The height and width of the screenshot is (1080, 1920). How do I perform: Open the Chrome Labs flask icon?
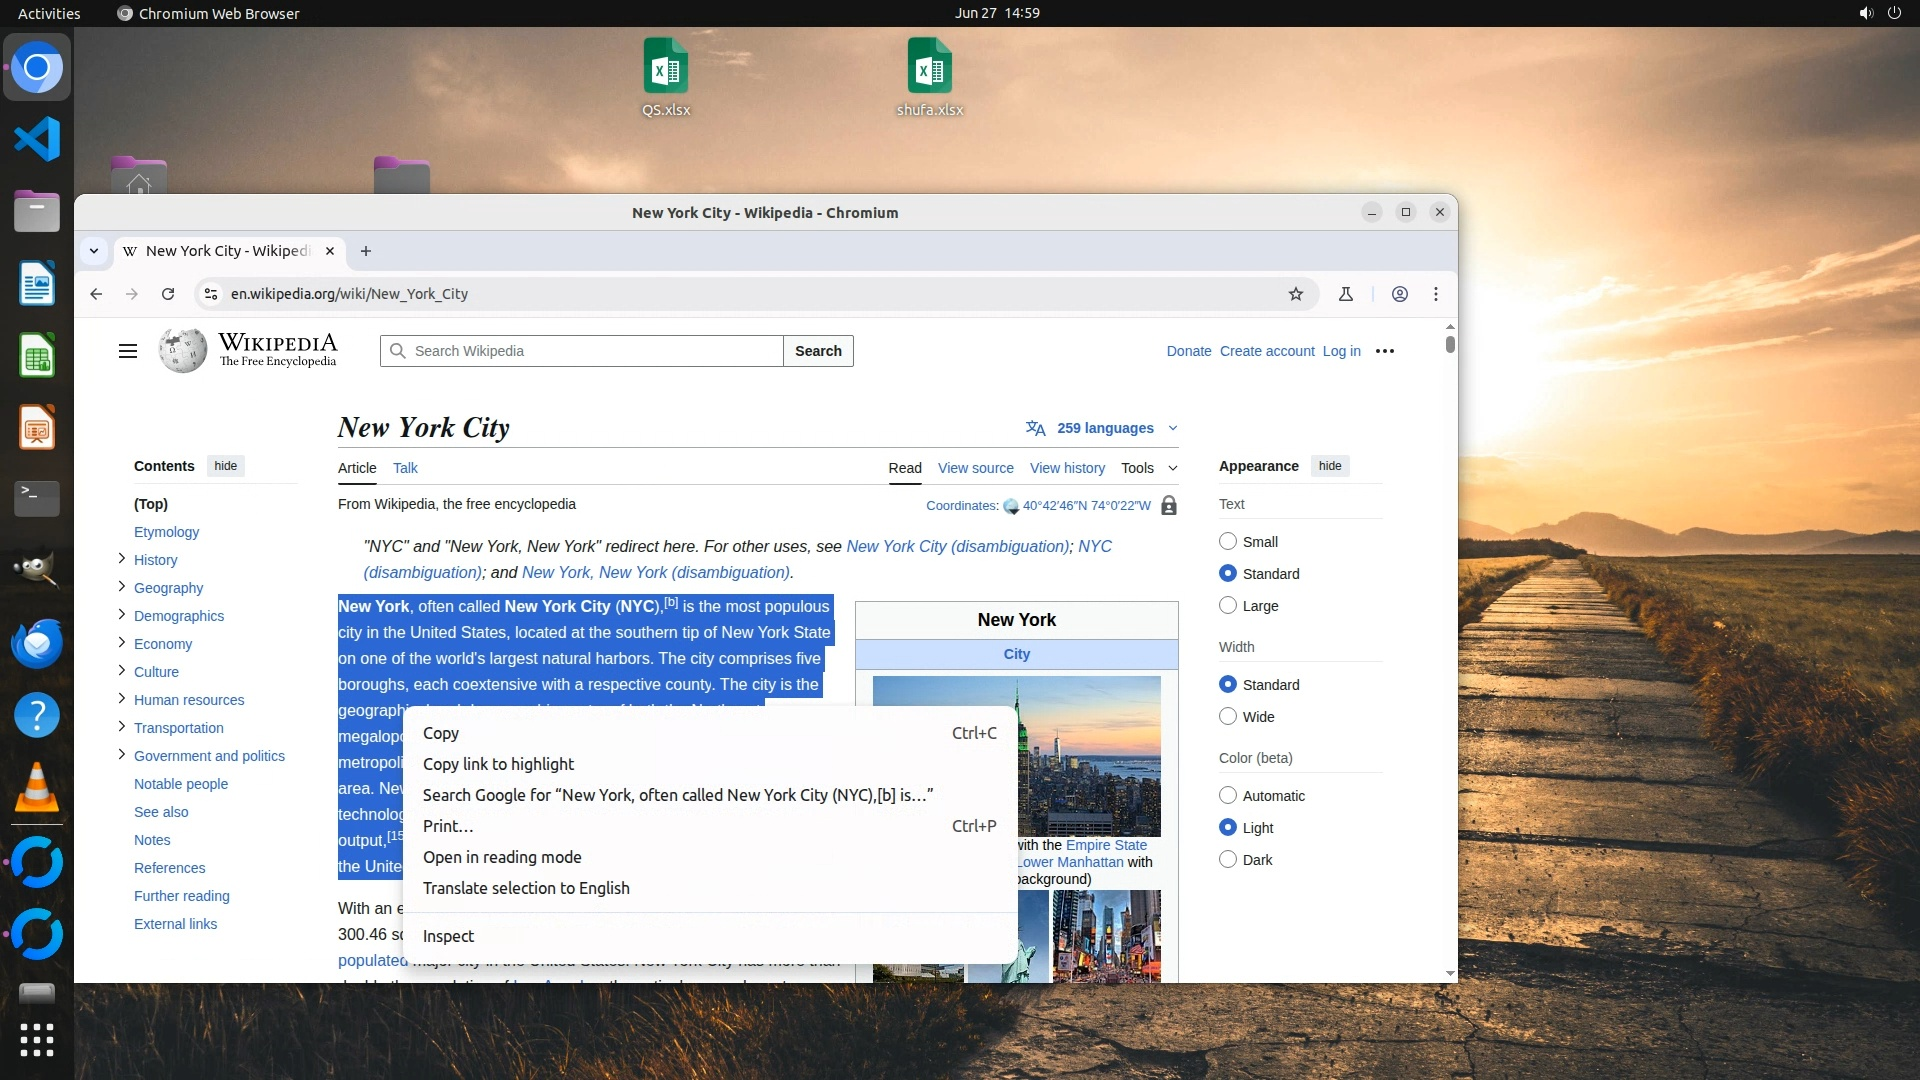(x=1346, y=294)
